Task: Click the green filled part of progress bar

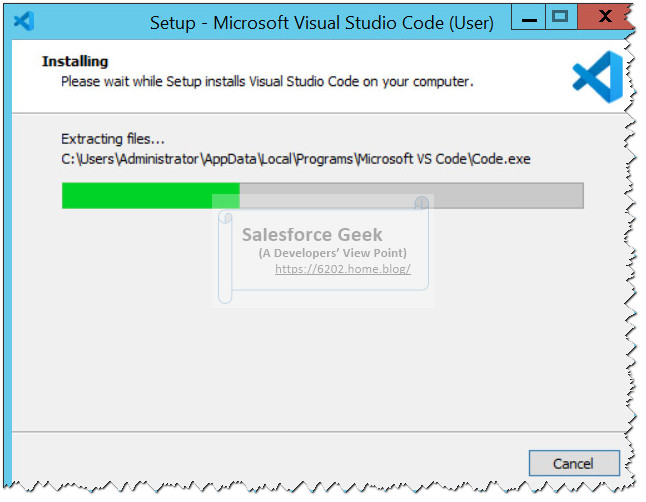Action: 151,195
